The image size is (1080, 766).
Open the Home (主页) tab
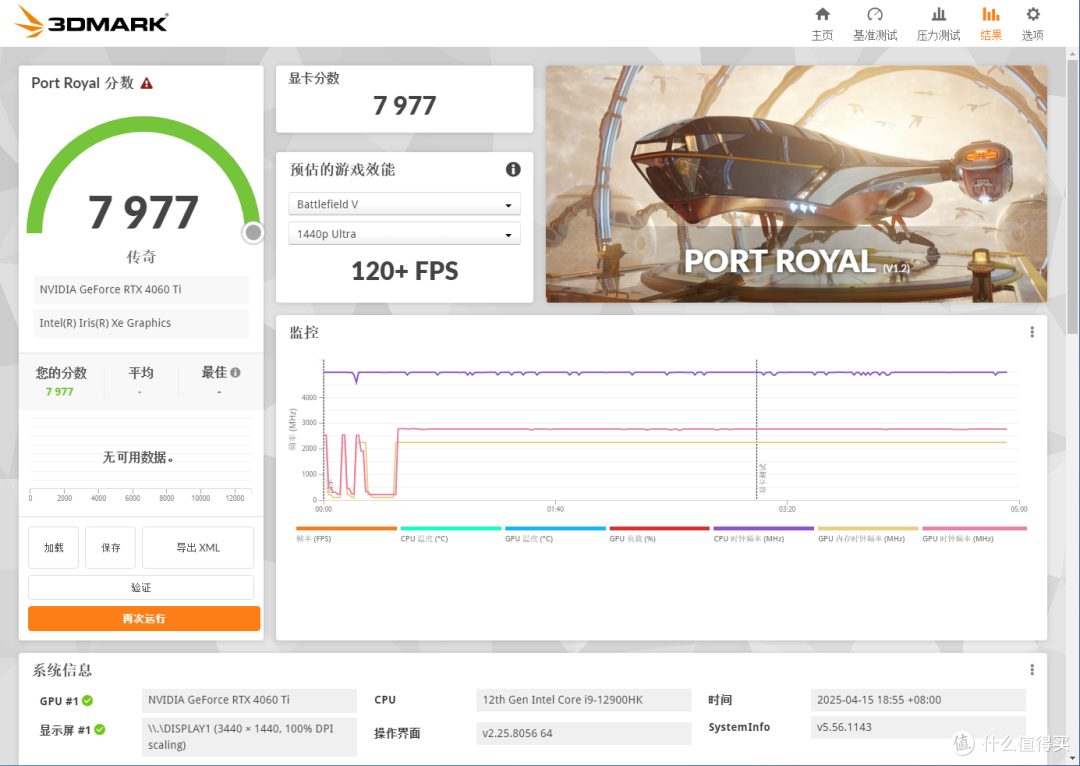(x=822, y=24)
